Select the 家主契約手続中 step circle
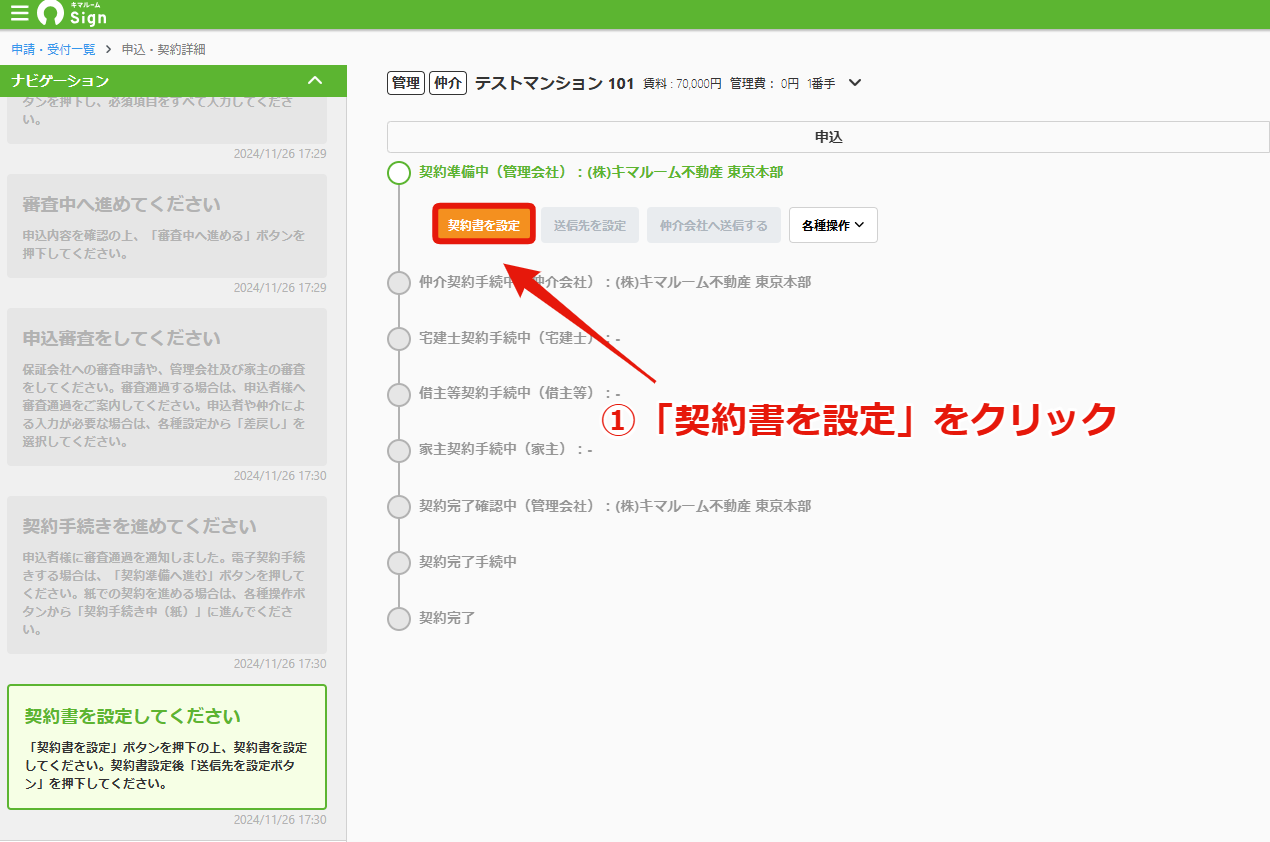 [399, 450]
